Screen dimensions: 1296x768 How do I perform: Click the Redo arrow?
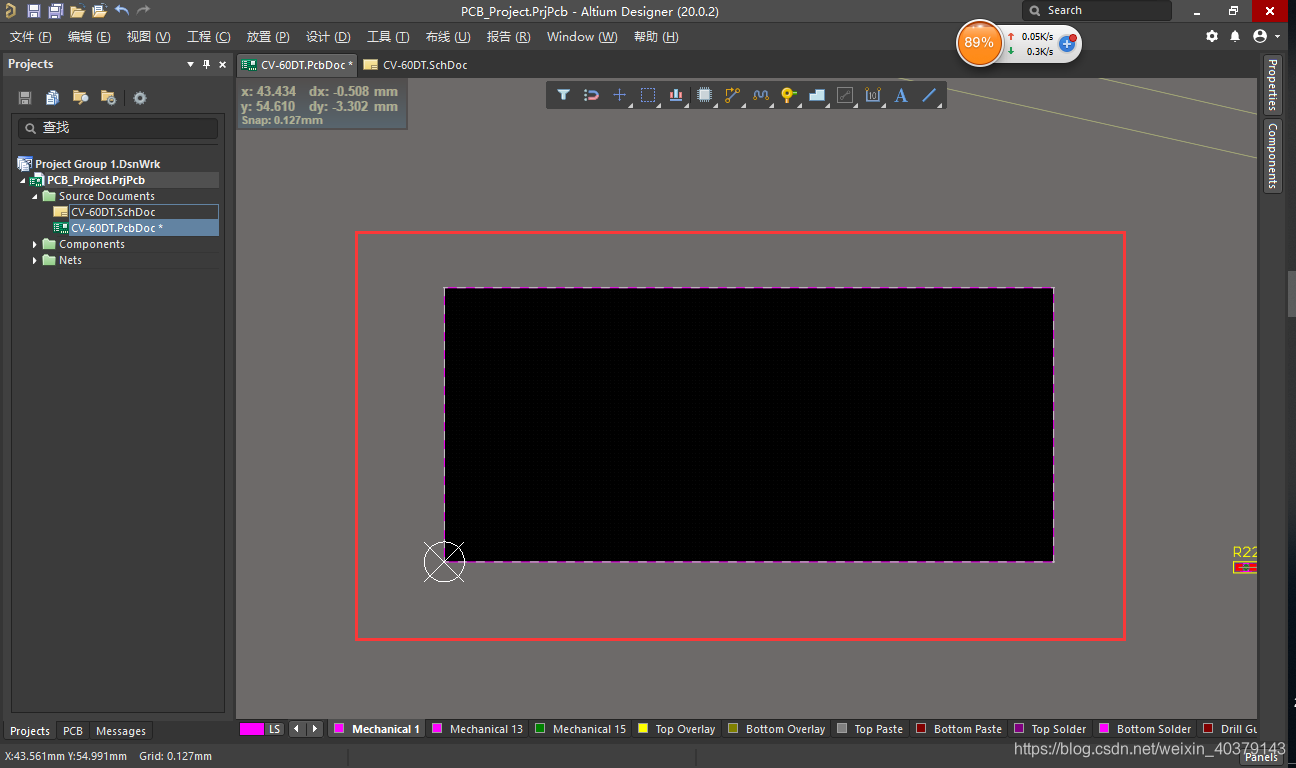(144, 11)
